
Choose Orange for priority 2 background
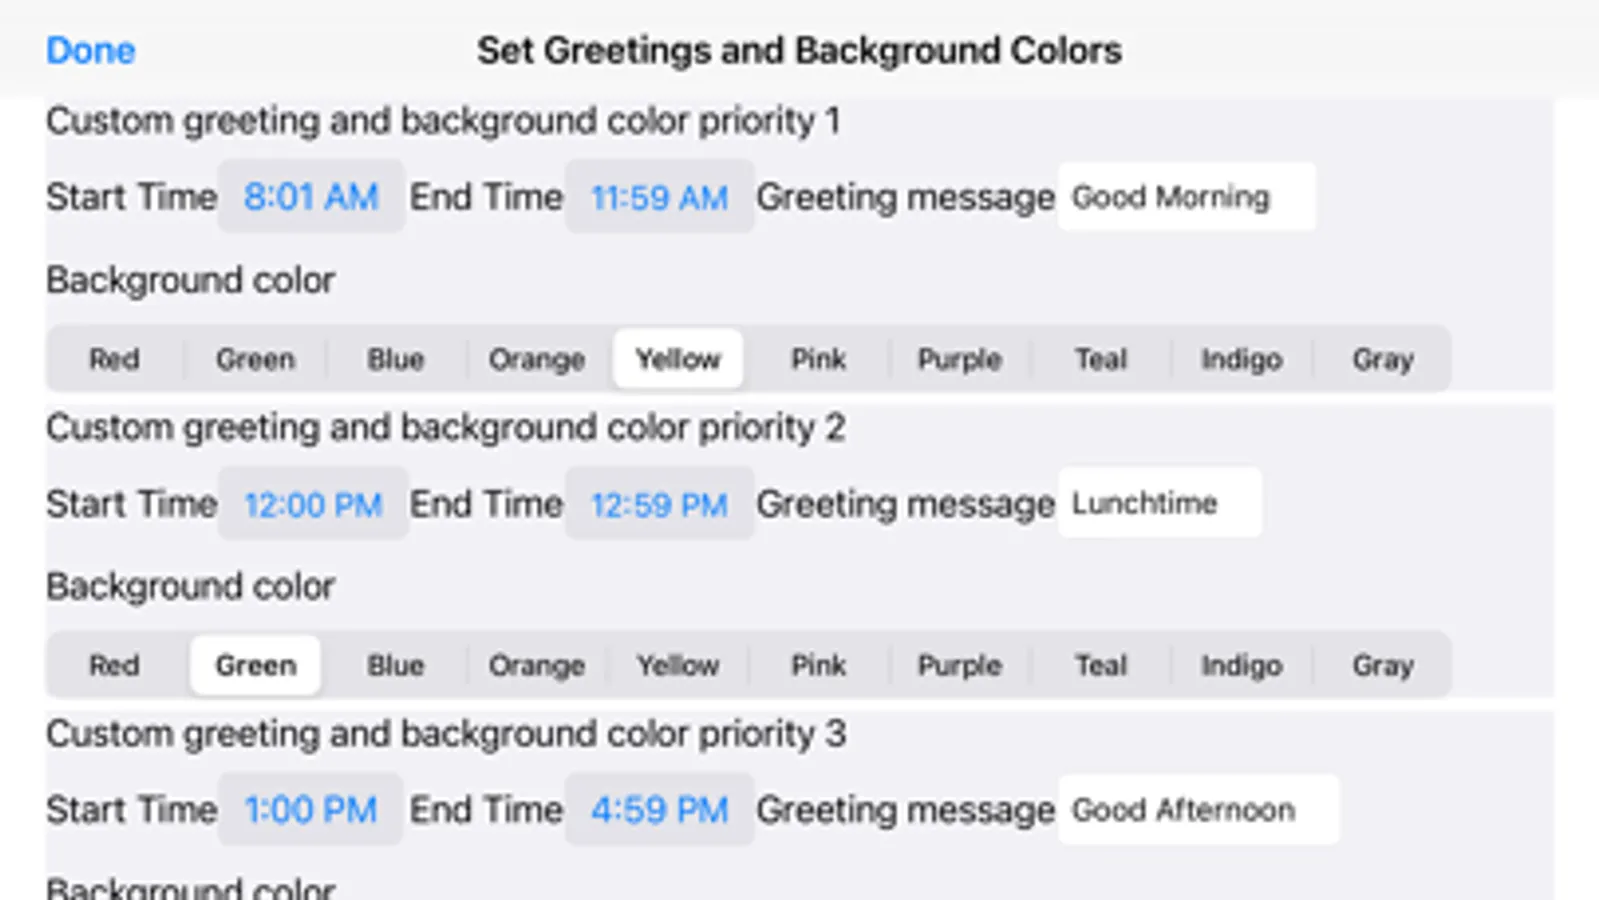coord(537,665)
